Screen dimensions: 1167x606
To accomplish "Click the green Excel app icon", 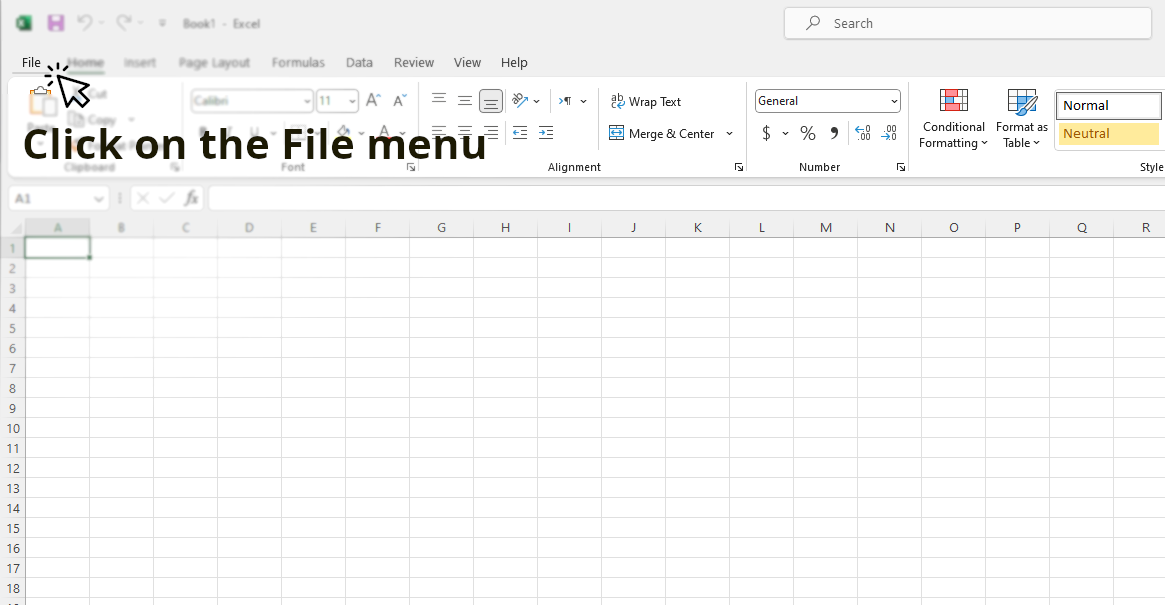I will click(24, 23).
